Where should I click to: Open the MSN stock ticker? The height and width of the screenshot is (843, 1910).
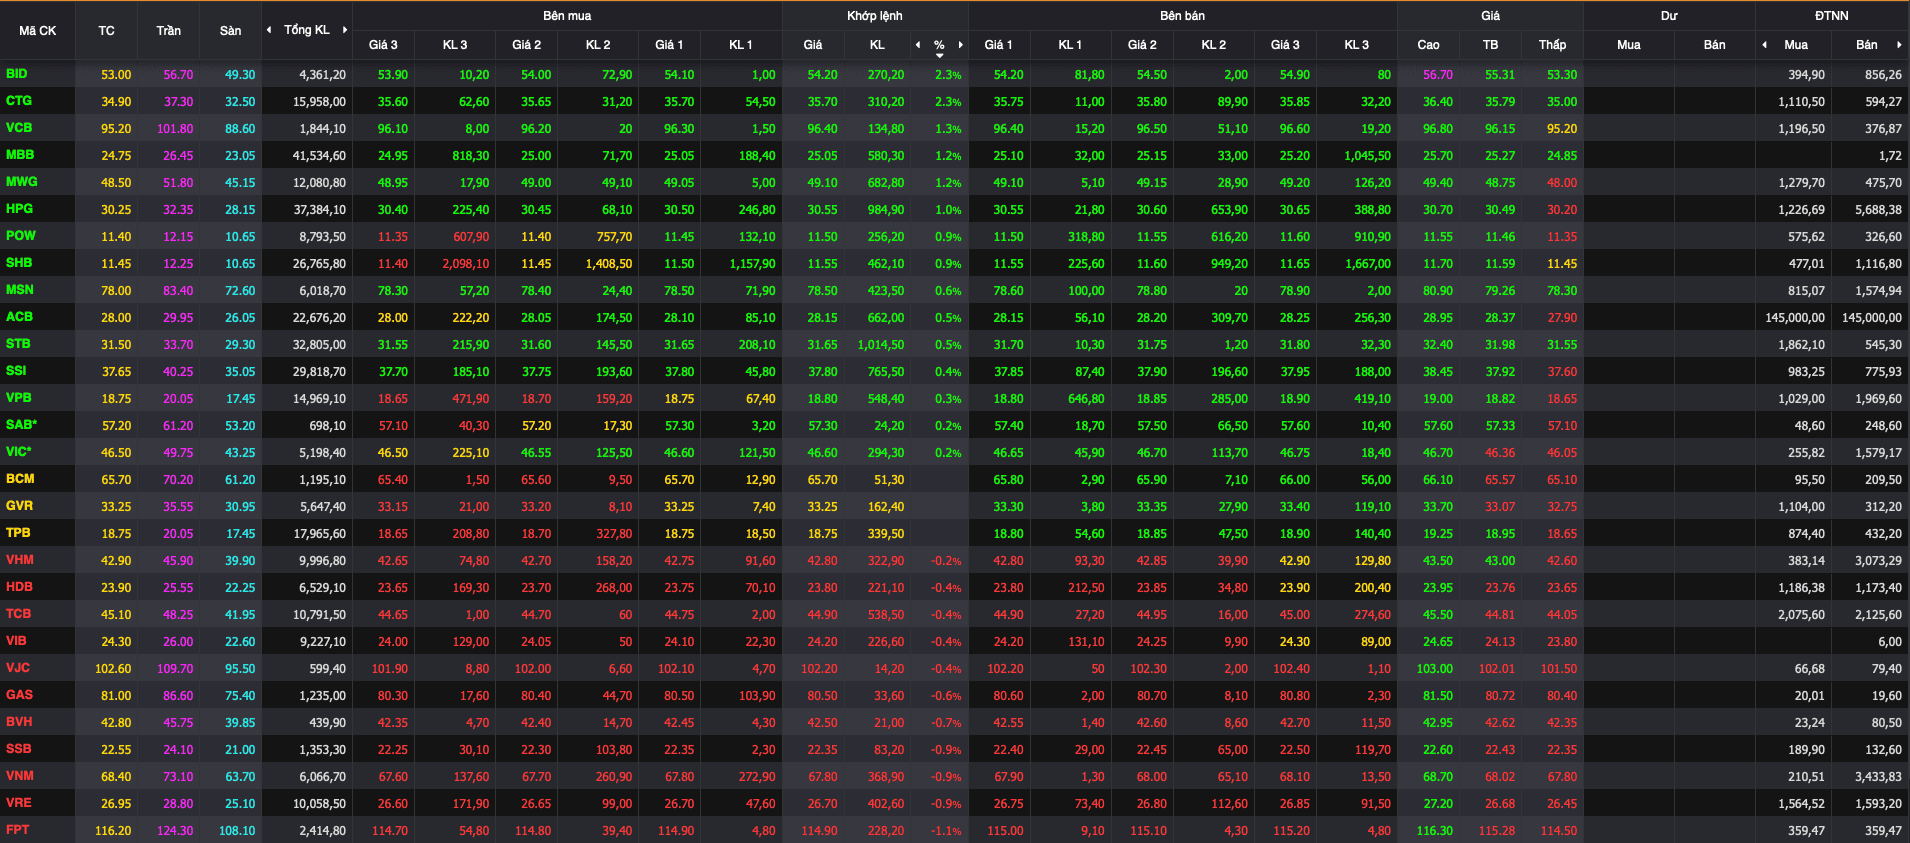pyautogui.click(x=20, y=290)
